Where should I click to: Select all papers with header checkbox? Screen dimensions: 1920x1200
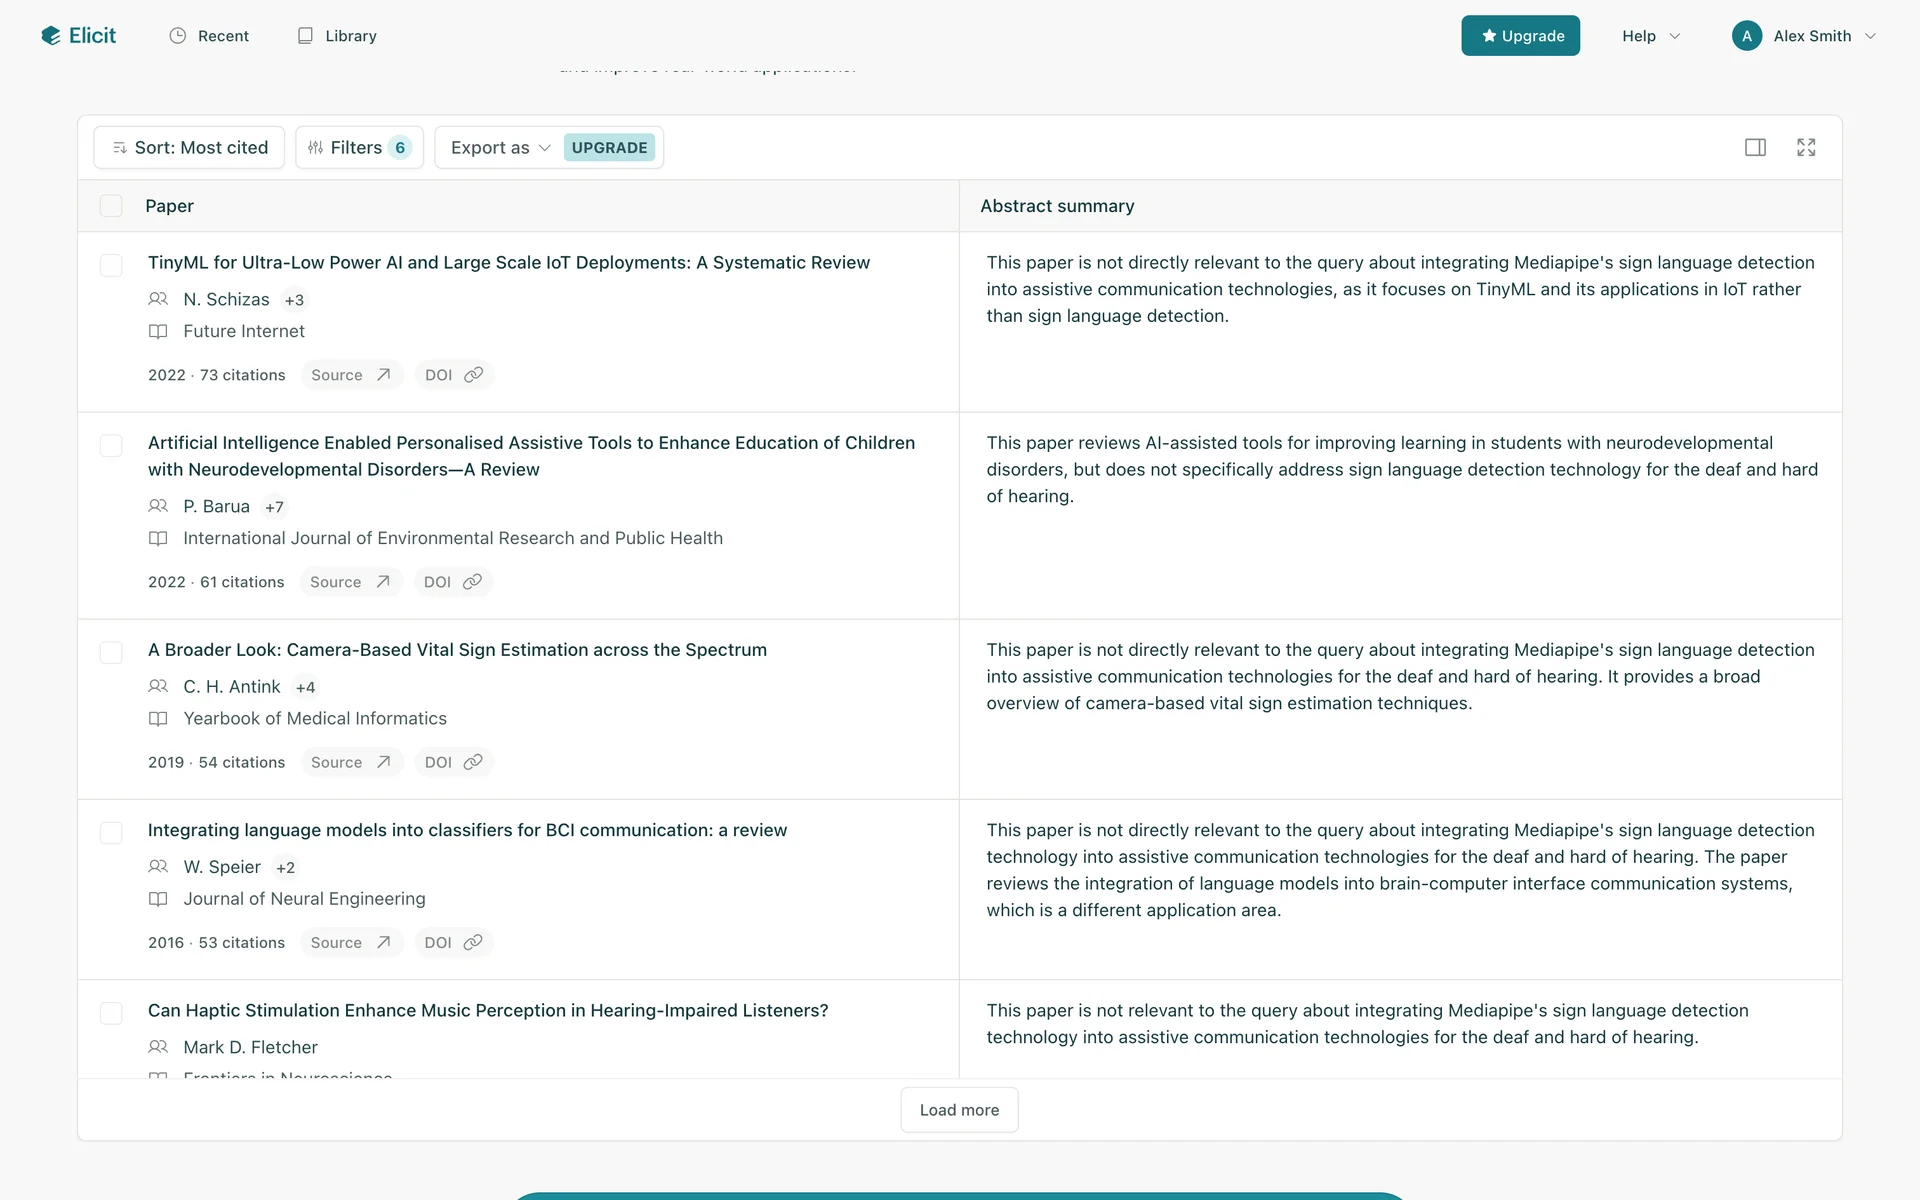[x=111, y=206]
